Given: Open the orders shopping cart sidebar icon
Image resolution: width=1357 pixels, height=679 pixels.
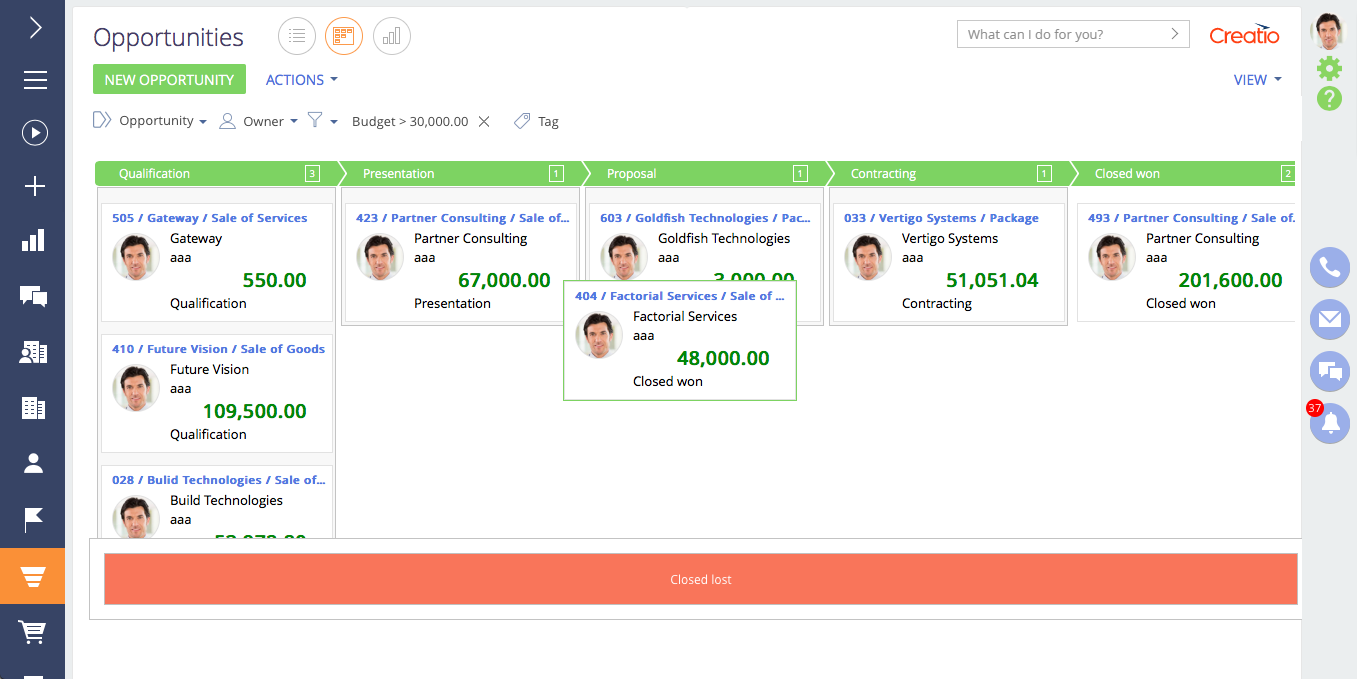Looking at the screenshot, I should 33,631.
